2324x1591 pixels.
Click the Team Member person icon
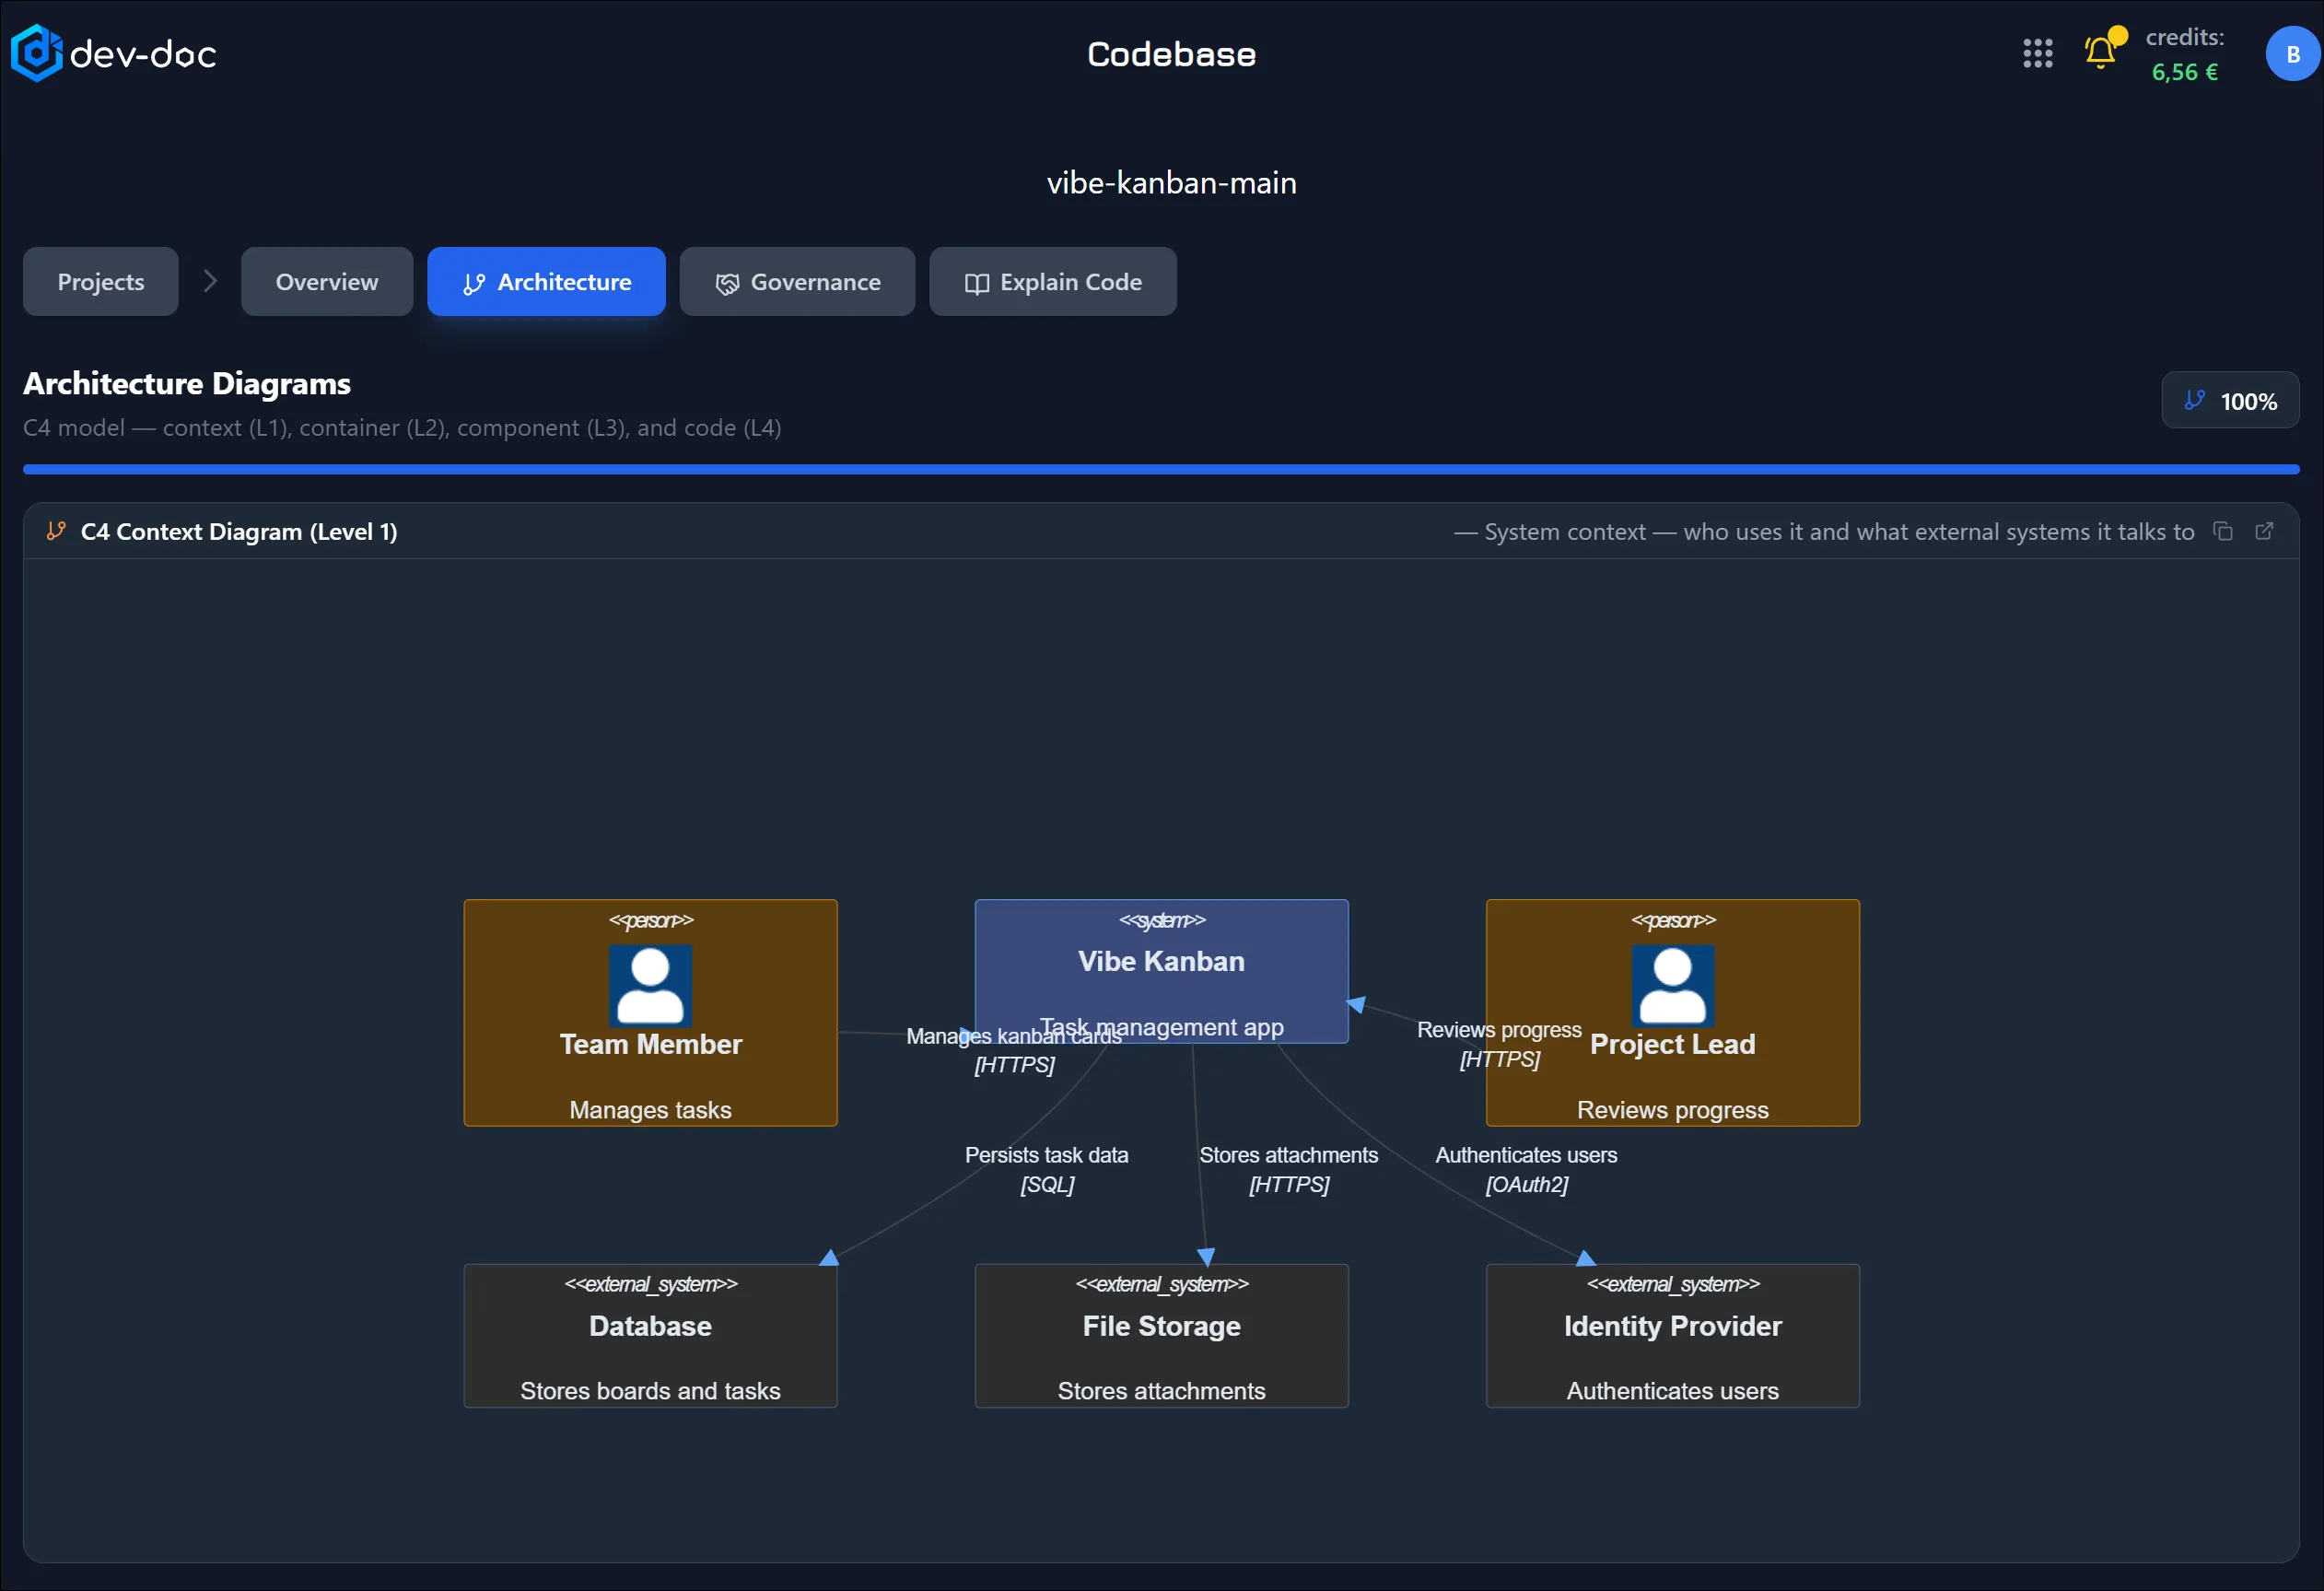click(650, 986)
